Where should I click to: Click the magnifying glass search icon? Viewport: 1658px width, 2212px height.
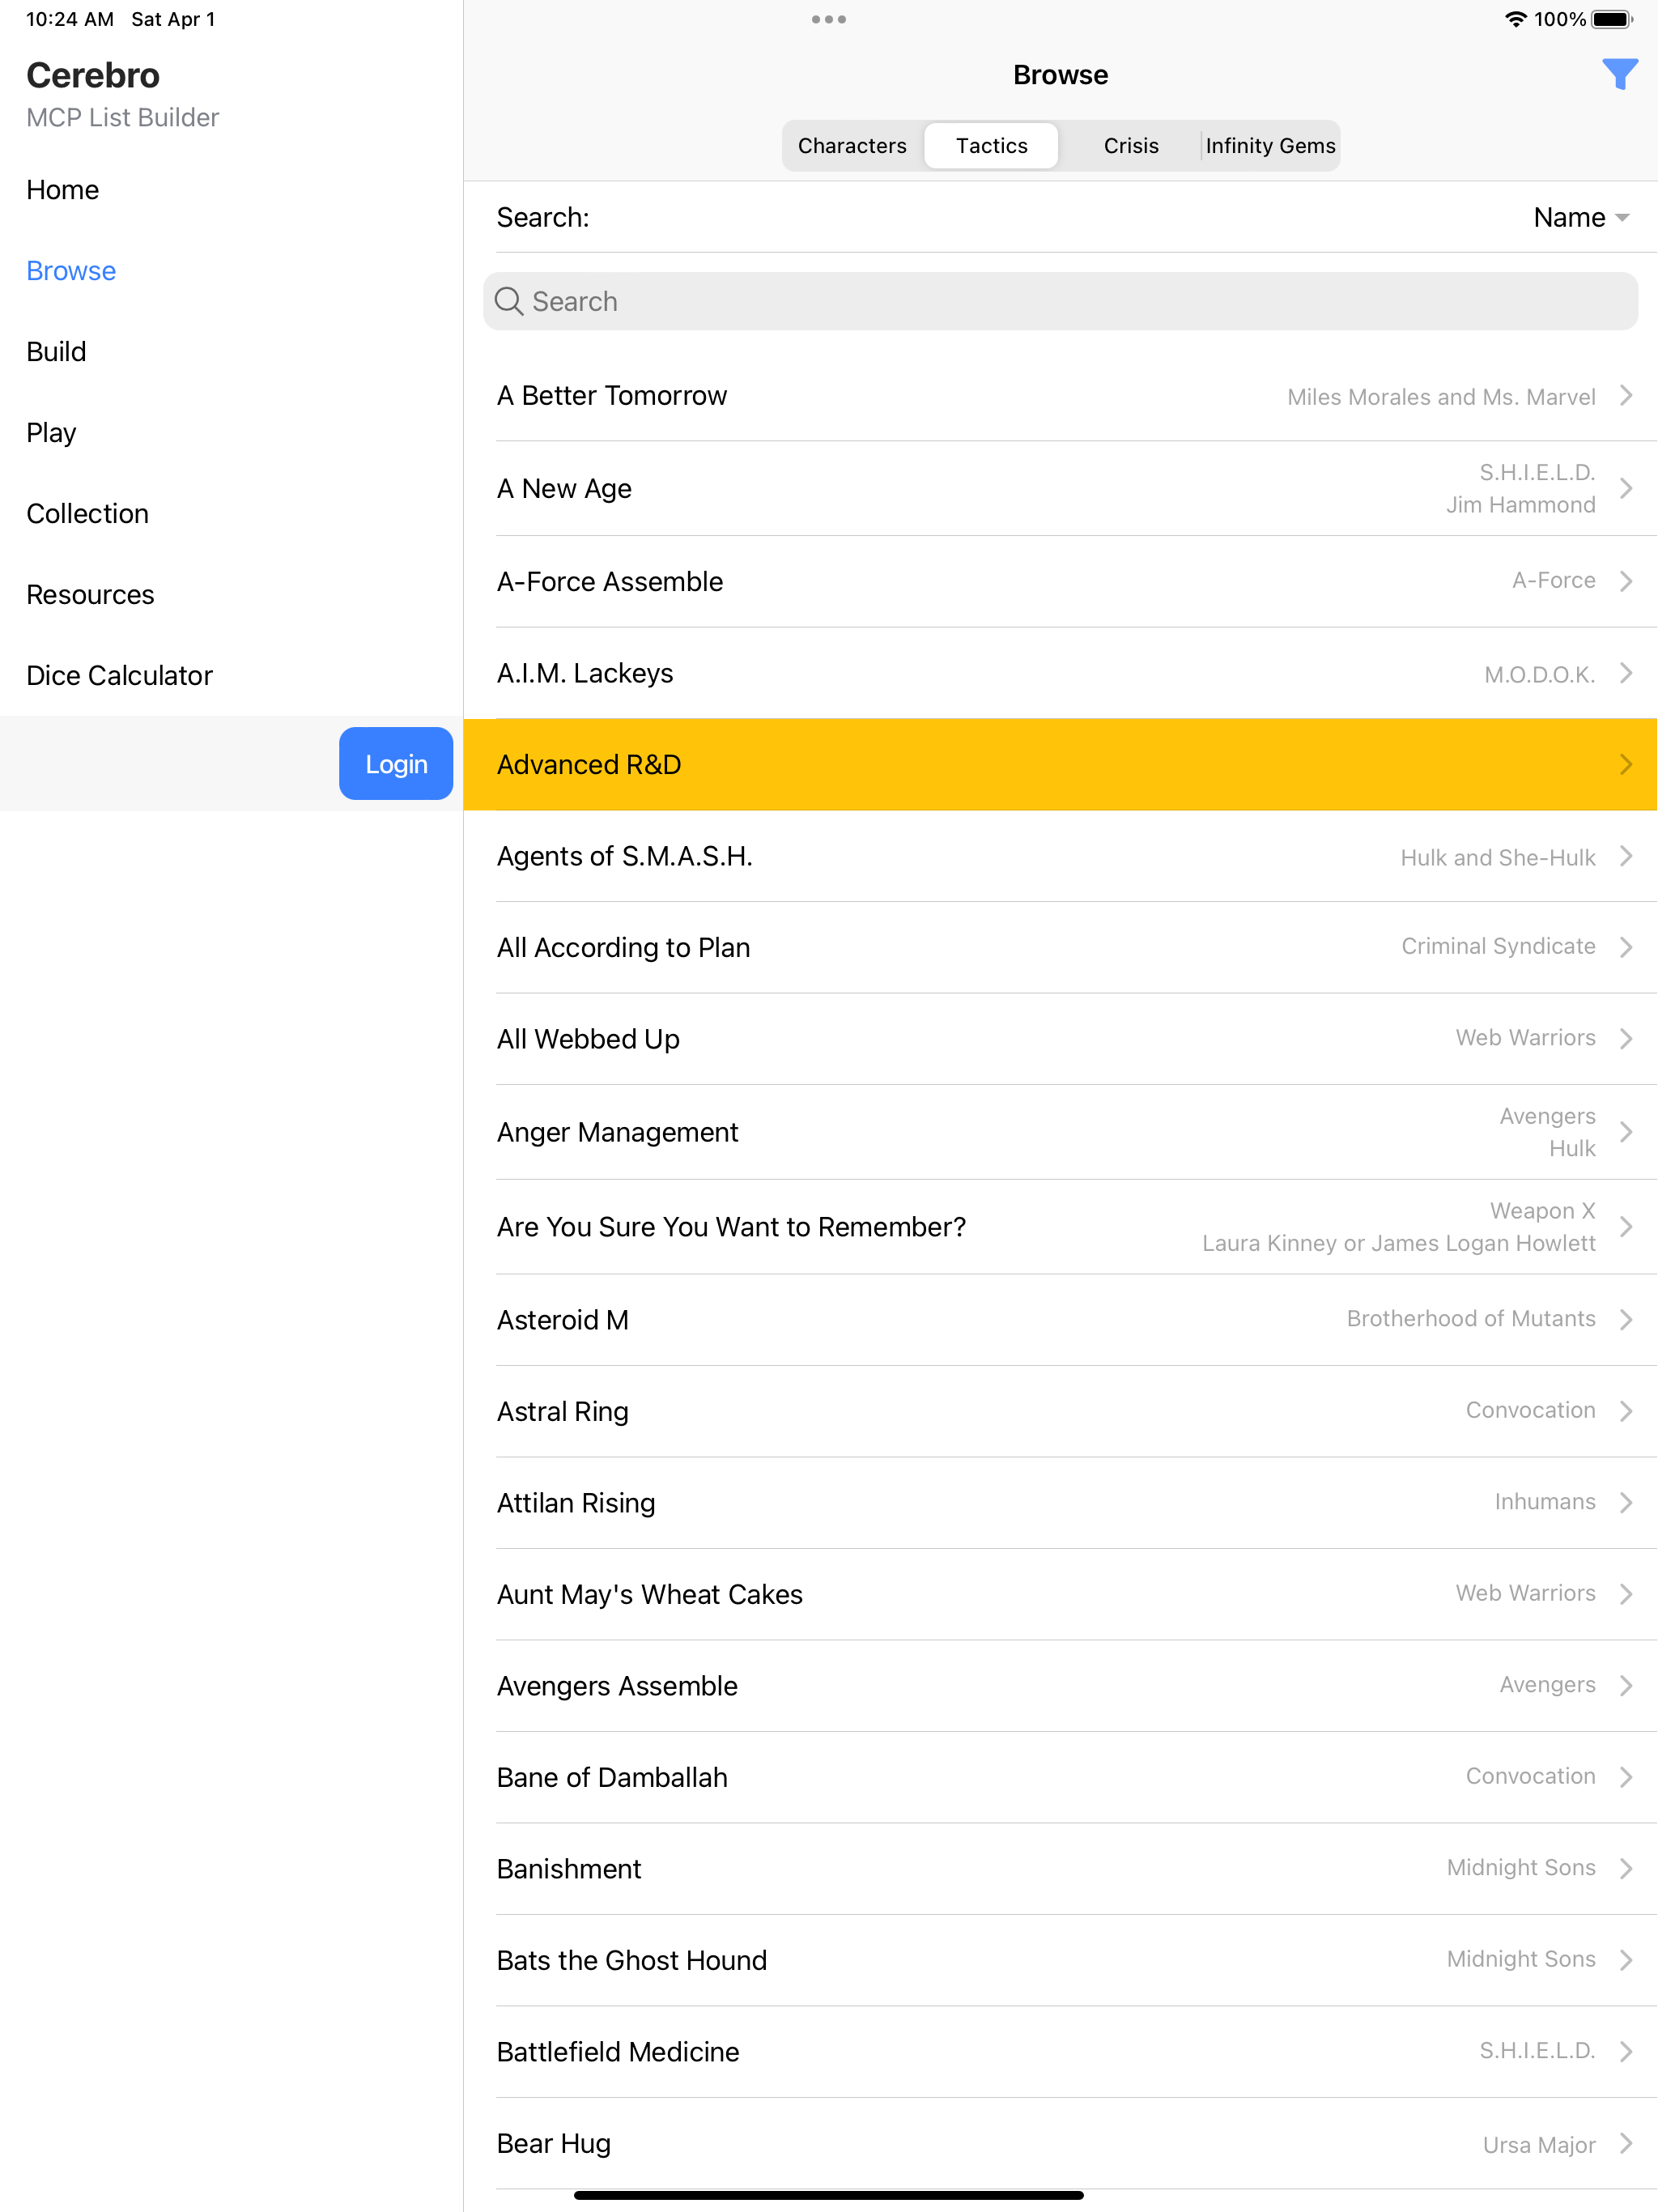coord(509,301)
